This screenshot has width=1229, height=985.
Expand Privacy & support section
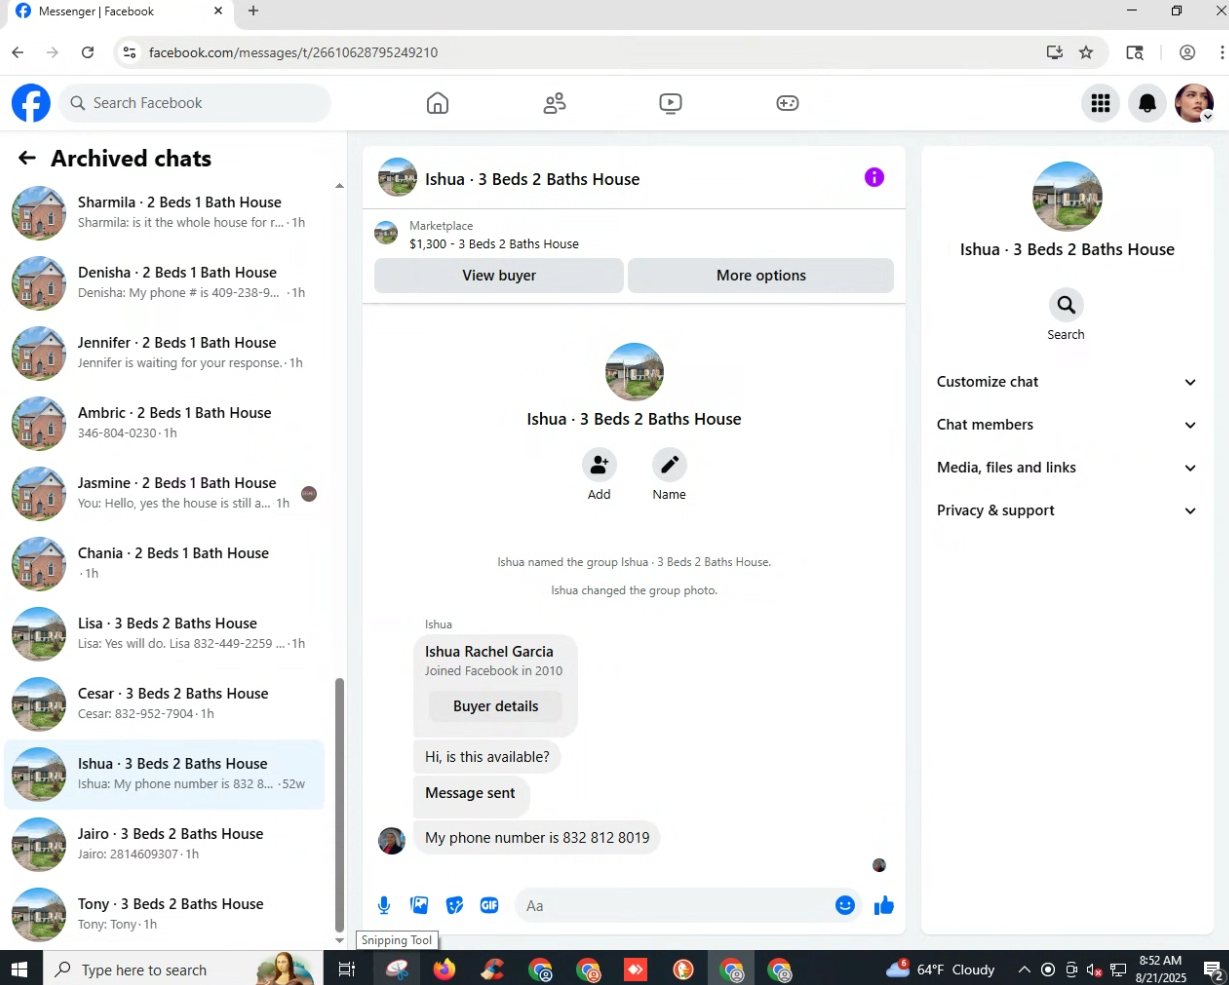pyautogui.click(x=1067, y=511)
